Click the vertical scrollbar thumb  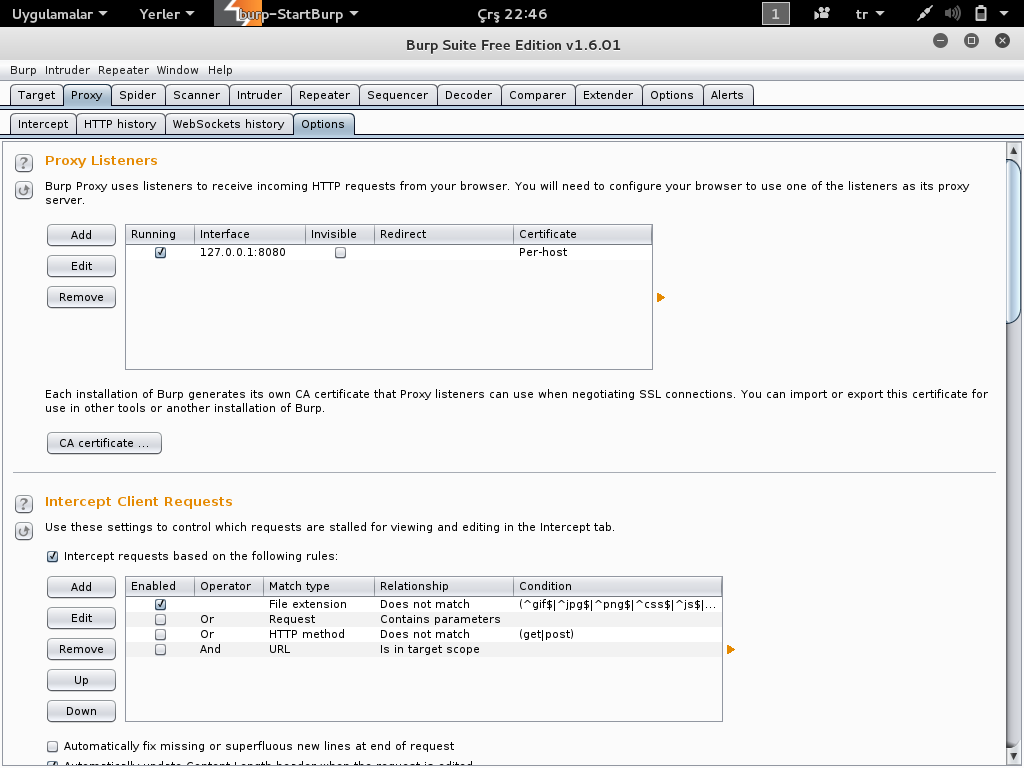coord(1014,240)
